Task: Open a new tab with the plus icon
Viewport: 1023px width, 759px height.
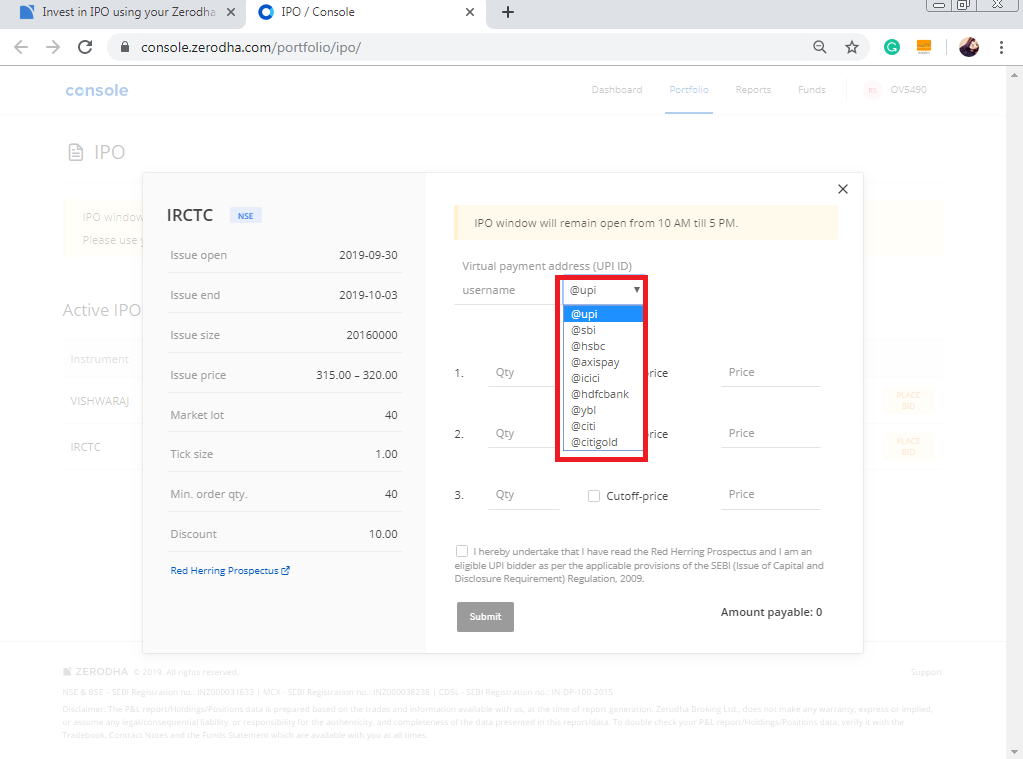Action: pos(508,12)
